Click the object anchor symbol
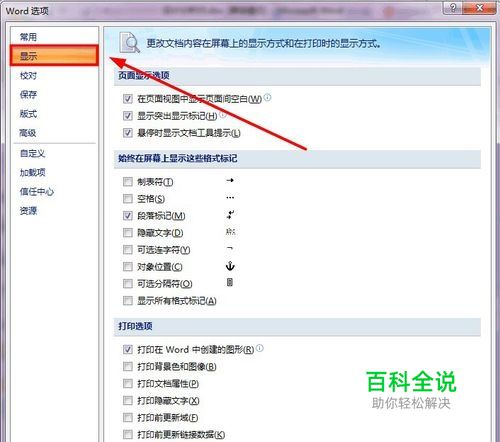 click(x=230, y=266)
